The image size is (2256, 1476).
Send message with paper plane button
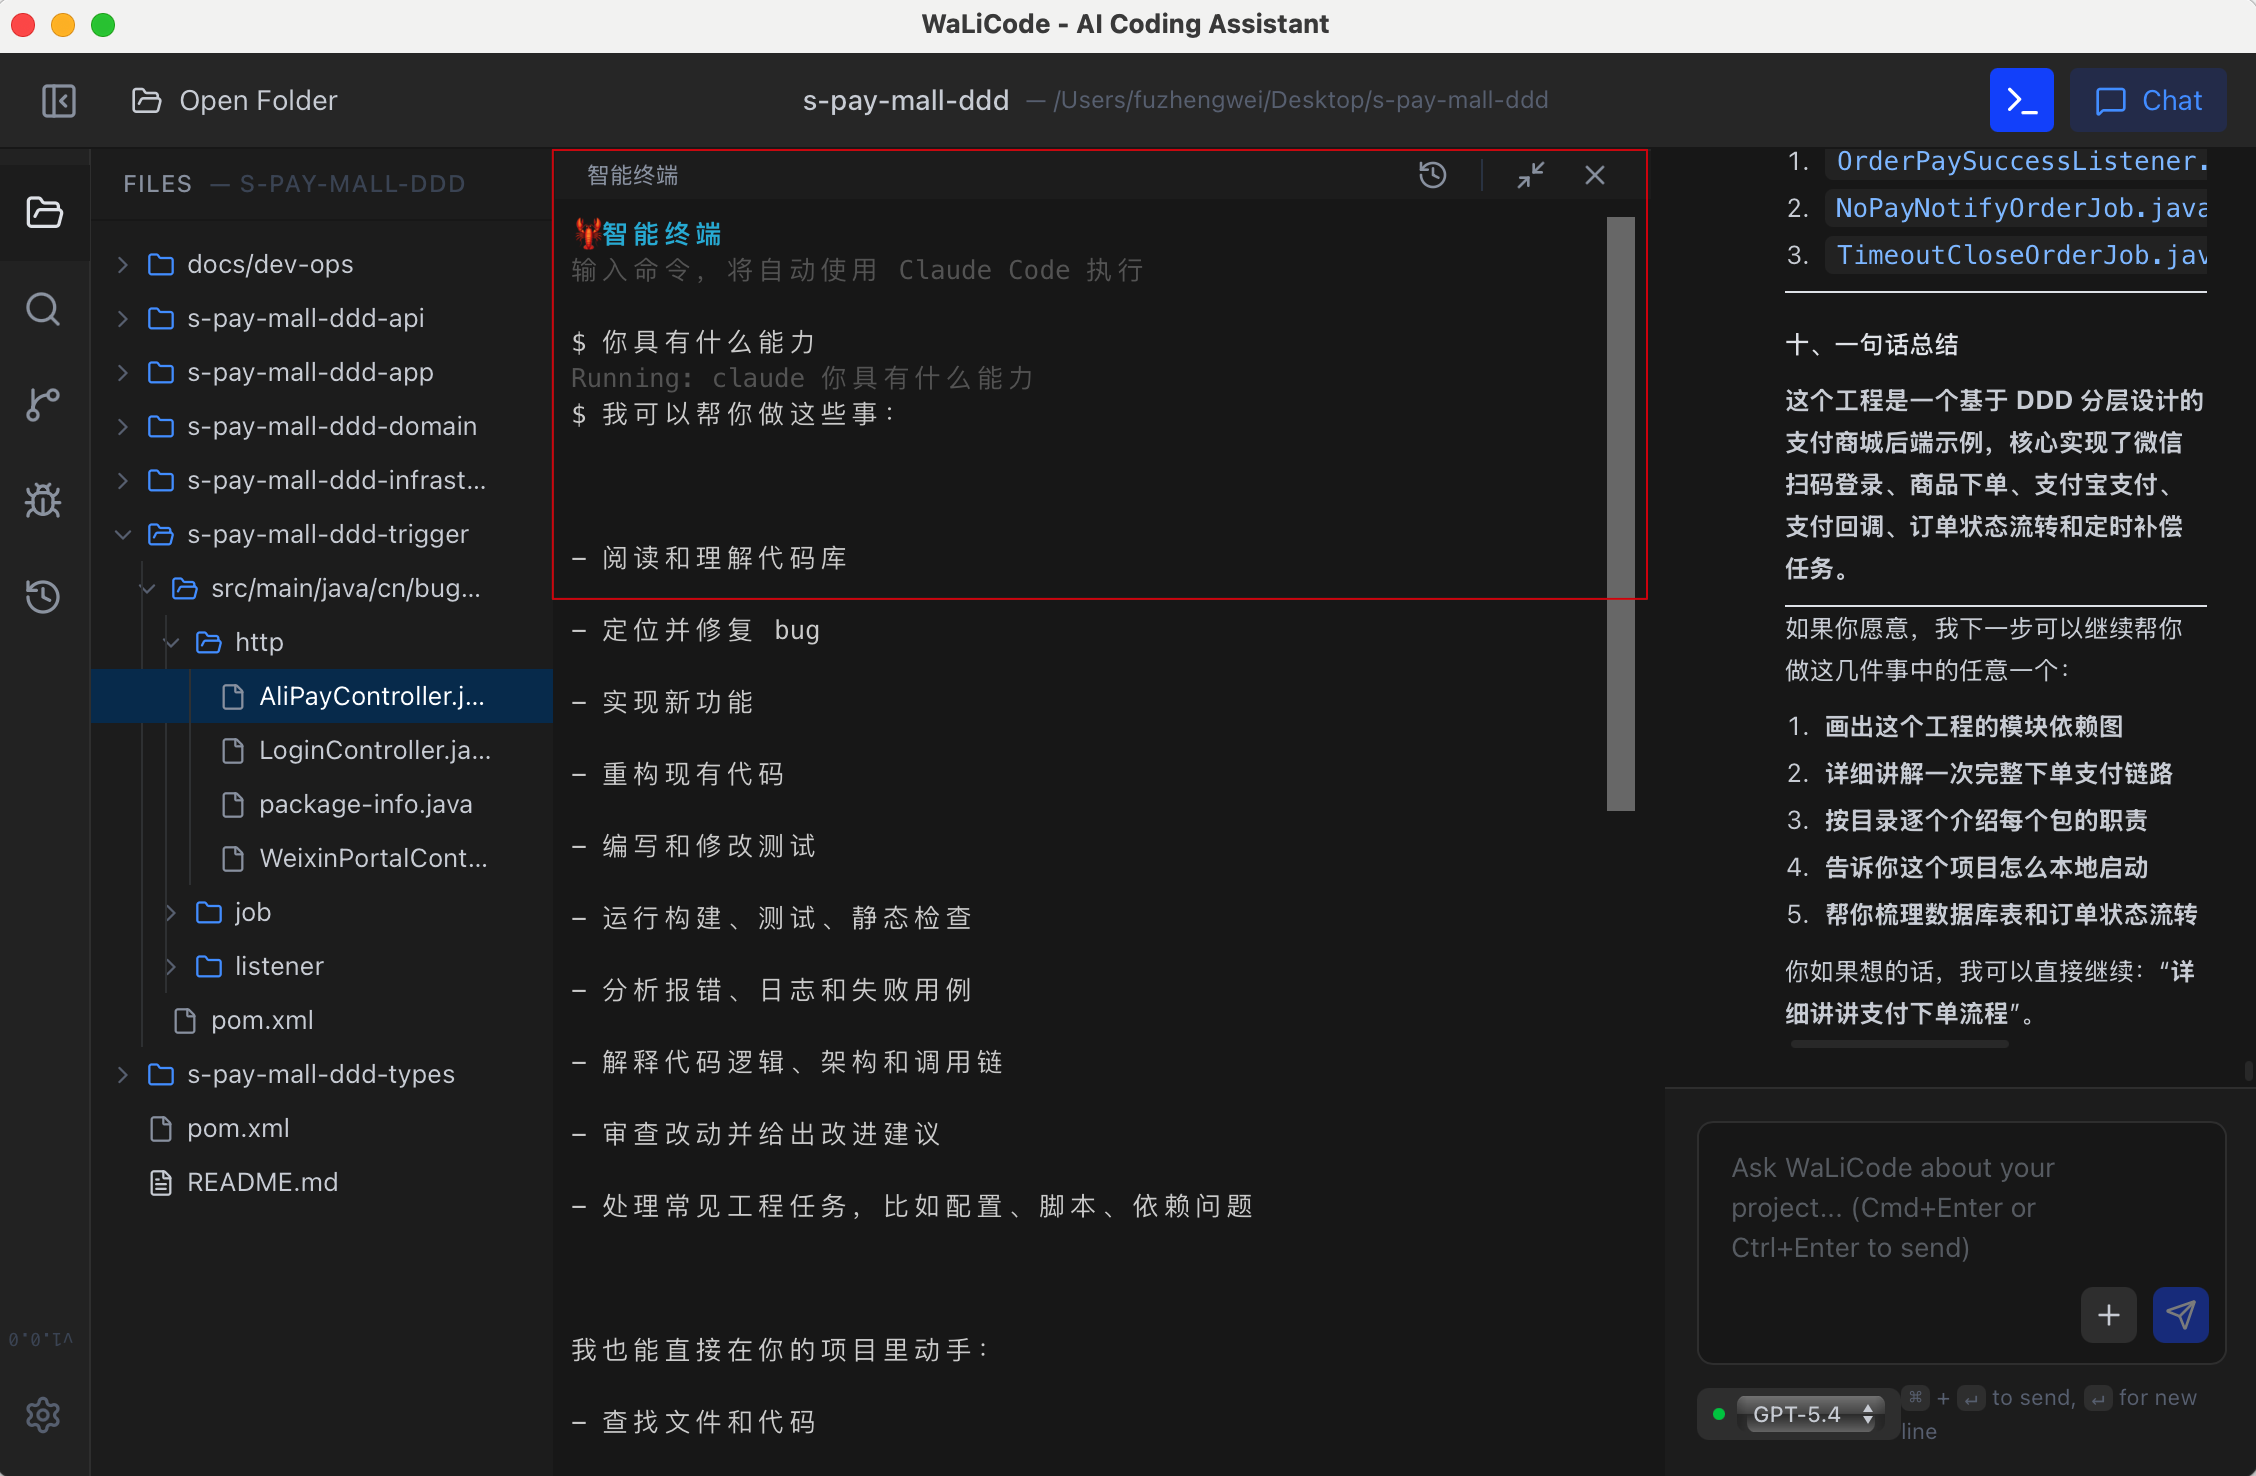(x=2180, y=1315)
